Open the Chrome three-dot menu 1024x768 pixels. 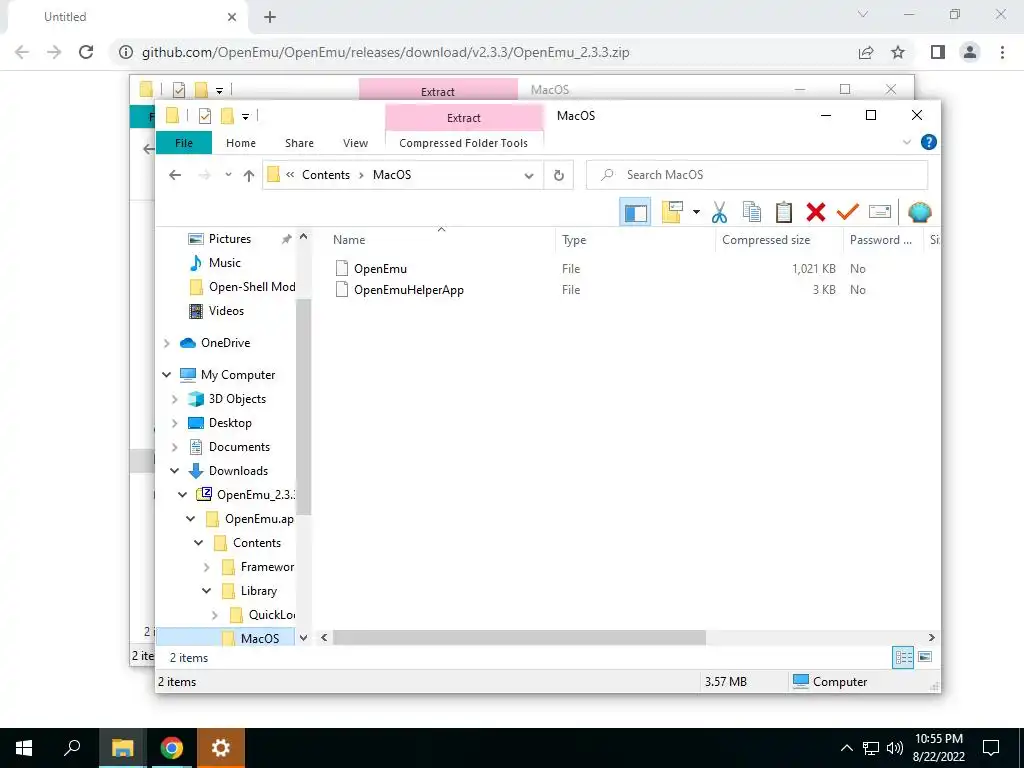(x=1002, y=52)
